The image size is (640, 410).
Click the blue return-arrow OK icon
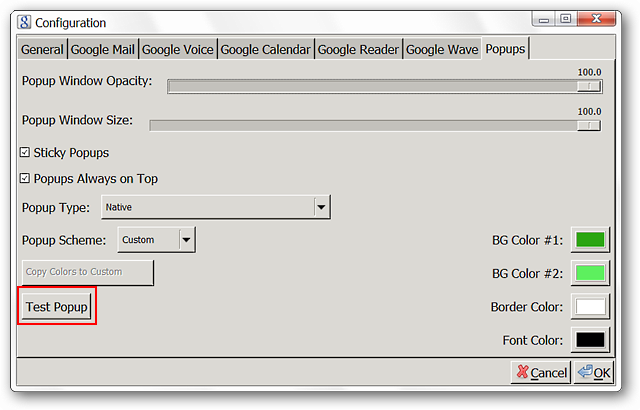coord(585,371)
